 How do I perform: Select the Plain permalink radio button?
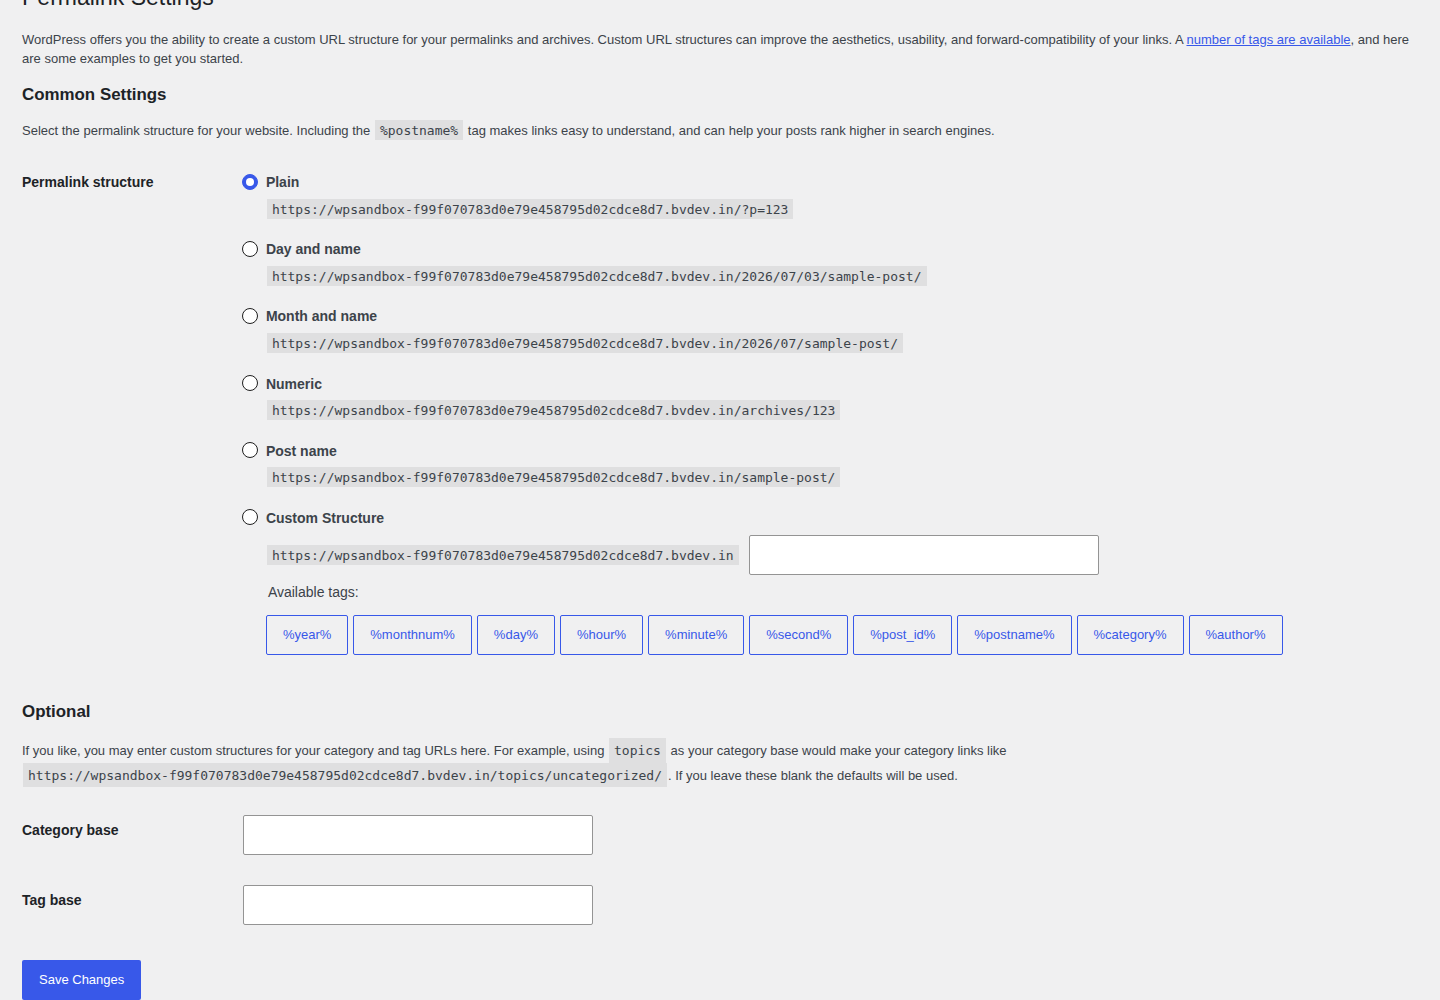(250, 182)
